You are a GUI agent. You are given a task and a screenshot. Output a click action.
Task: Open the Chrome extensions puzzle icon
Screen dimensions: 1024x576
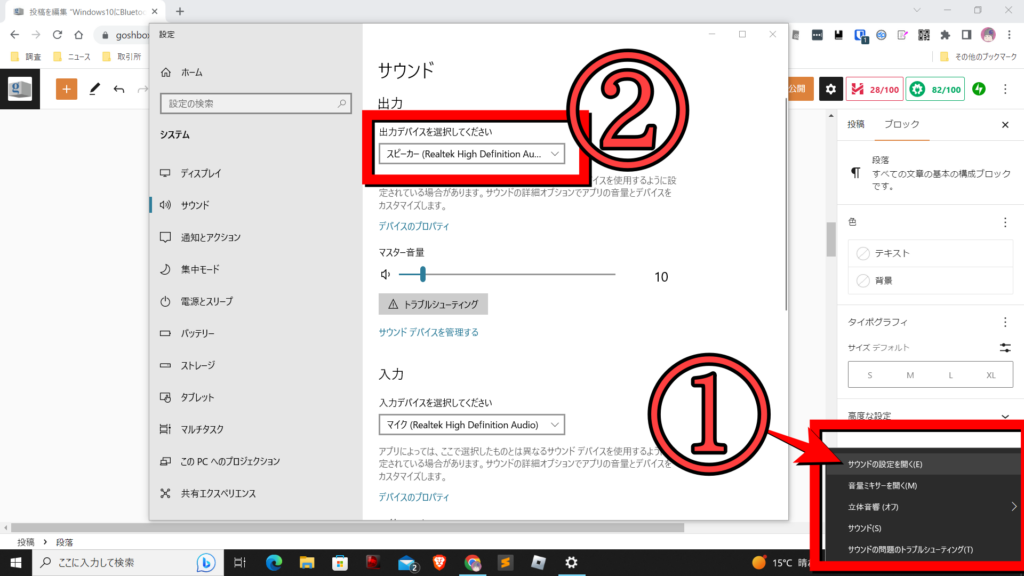pos(944,35)
